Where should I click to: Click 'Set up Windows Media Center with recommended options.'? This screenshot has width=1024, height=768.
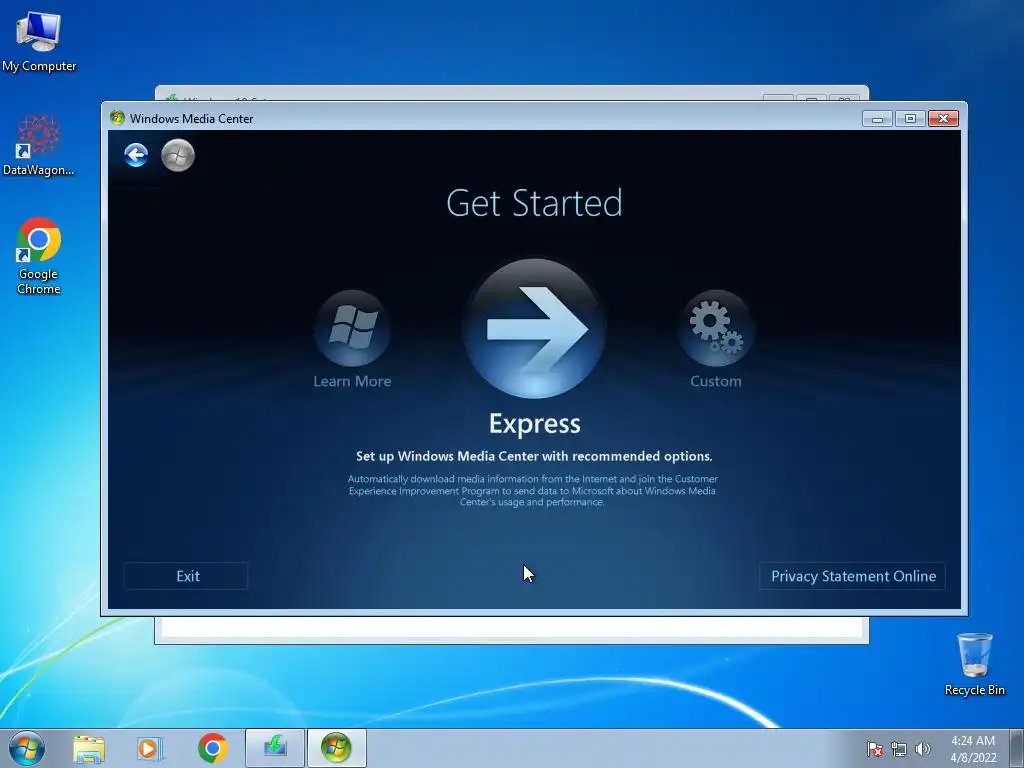coord(534,456)
